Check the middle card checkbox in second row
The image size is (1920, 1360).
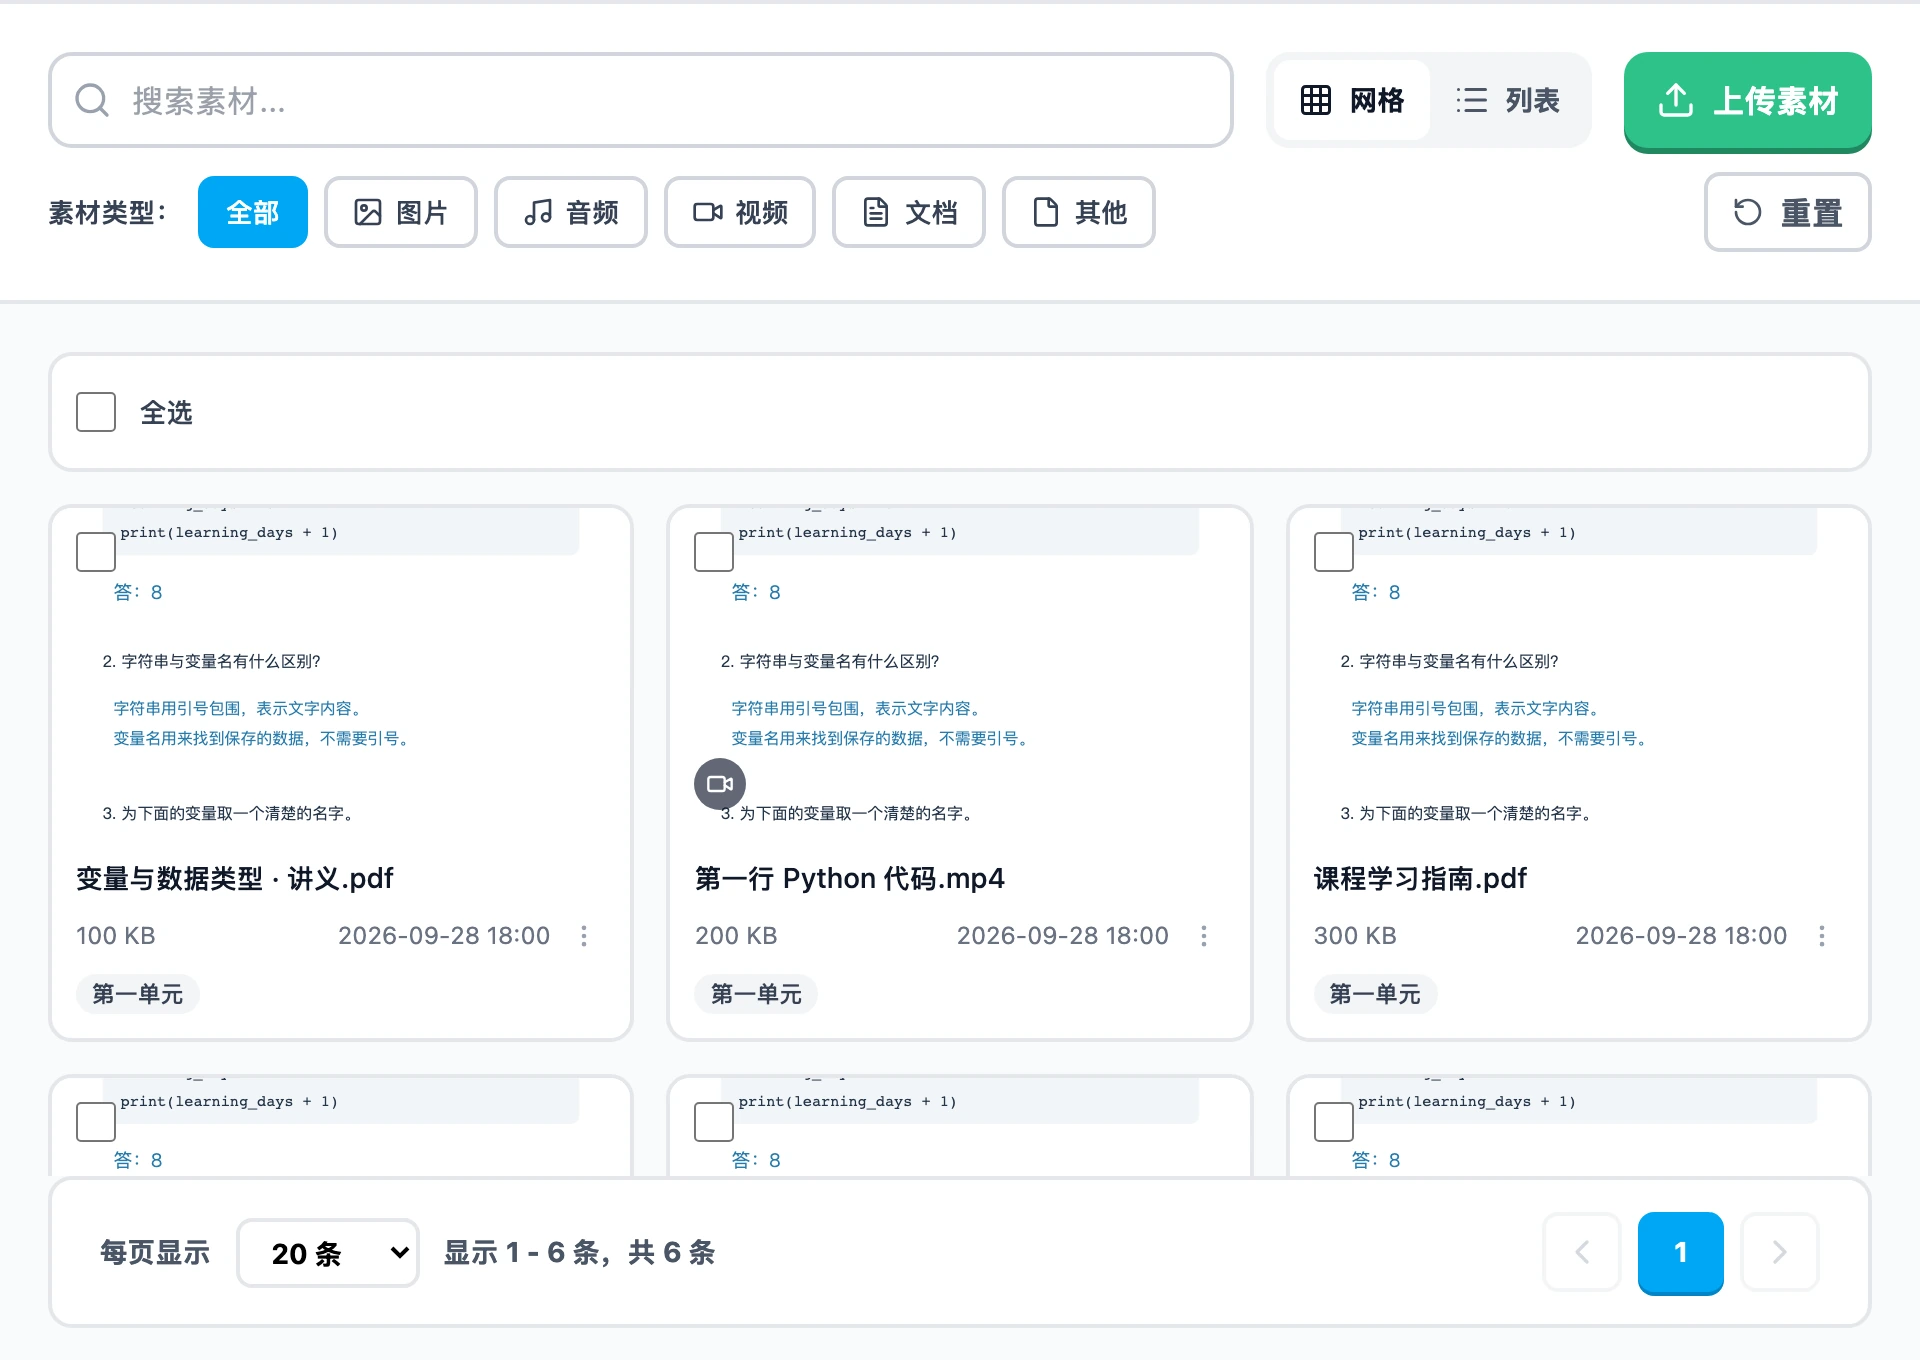714,1122
